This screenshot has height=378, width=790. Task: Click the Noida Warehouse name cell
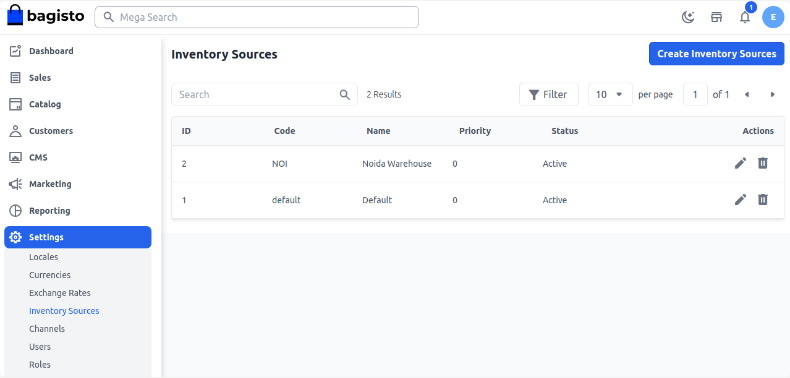(x=397, y=164)
